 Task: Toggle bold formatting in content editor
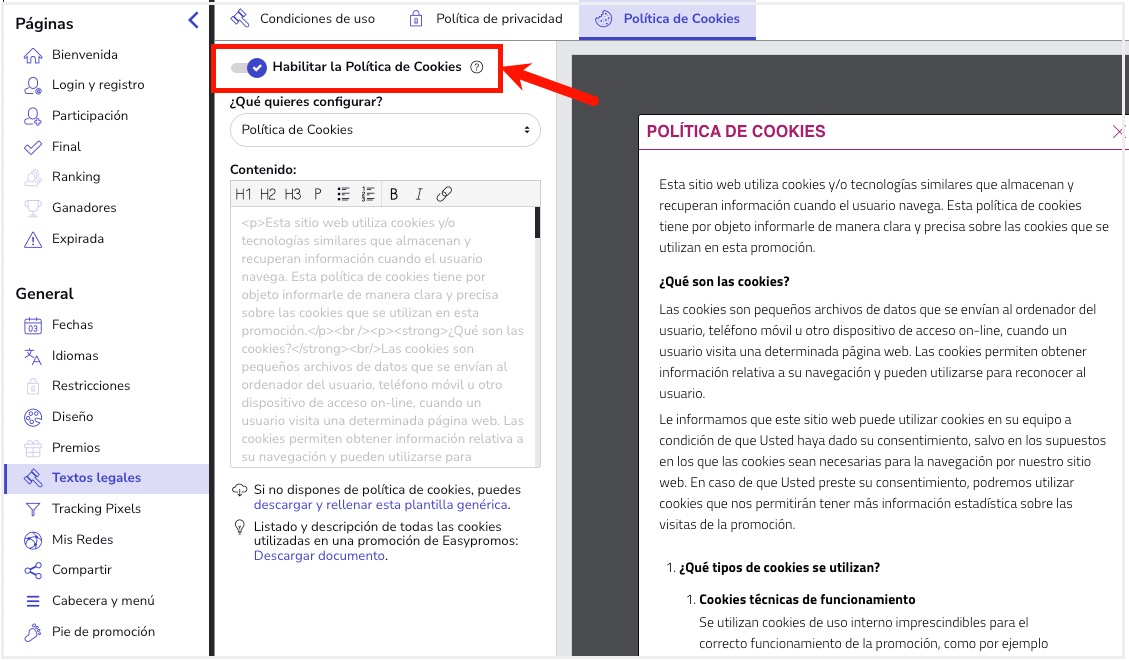point(394,194)
